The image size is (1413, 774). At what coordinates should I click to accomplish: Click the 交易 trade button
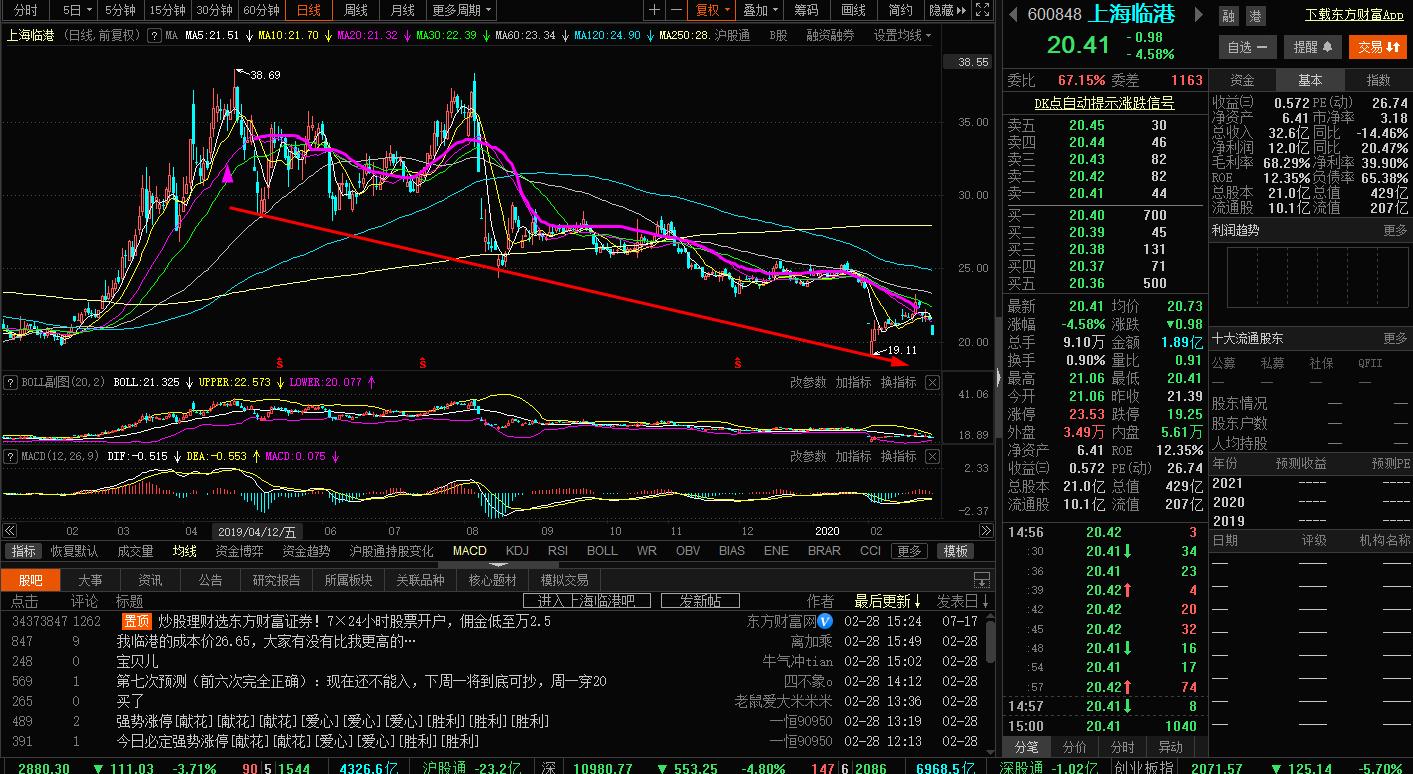[1377, 47]
